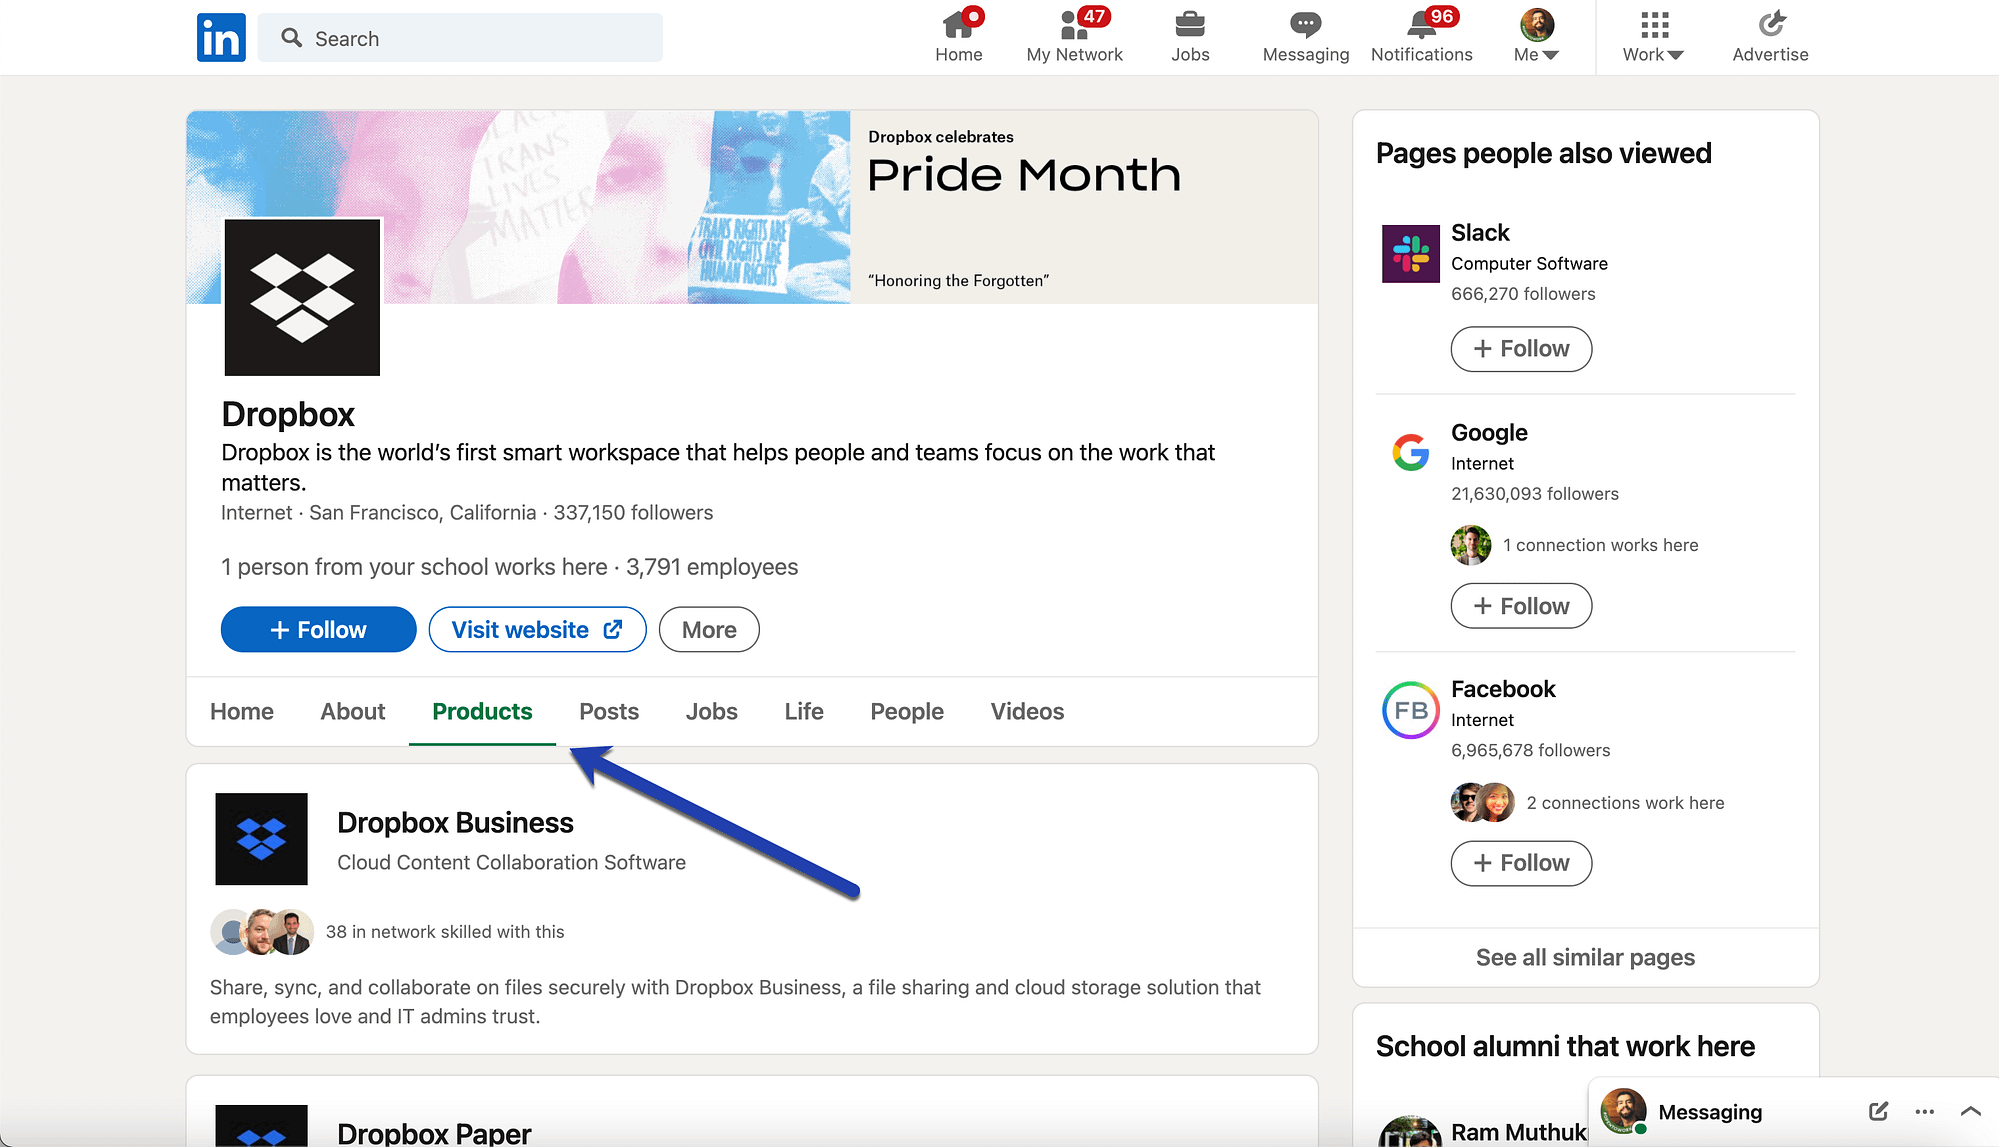Click the Google page name
This screenshot has height=1147, width=1999.
coord(1489,433)
